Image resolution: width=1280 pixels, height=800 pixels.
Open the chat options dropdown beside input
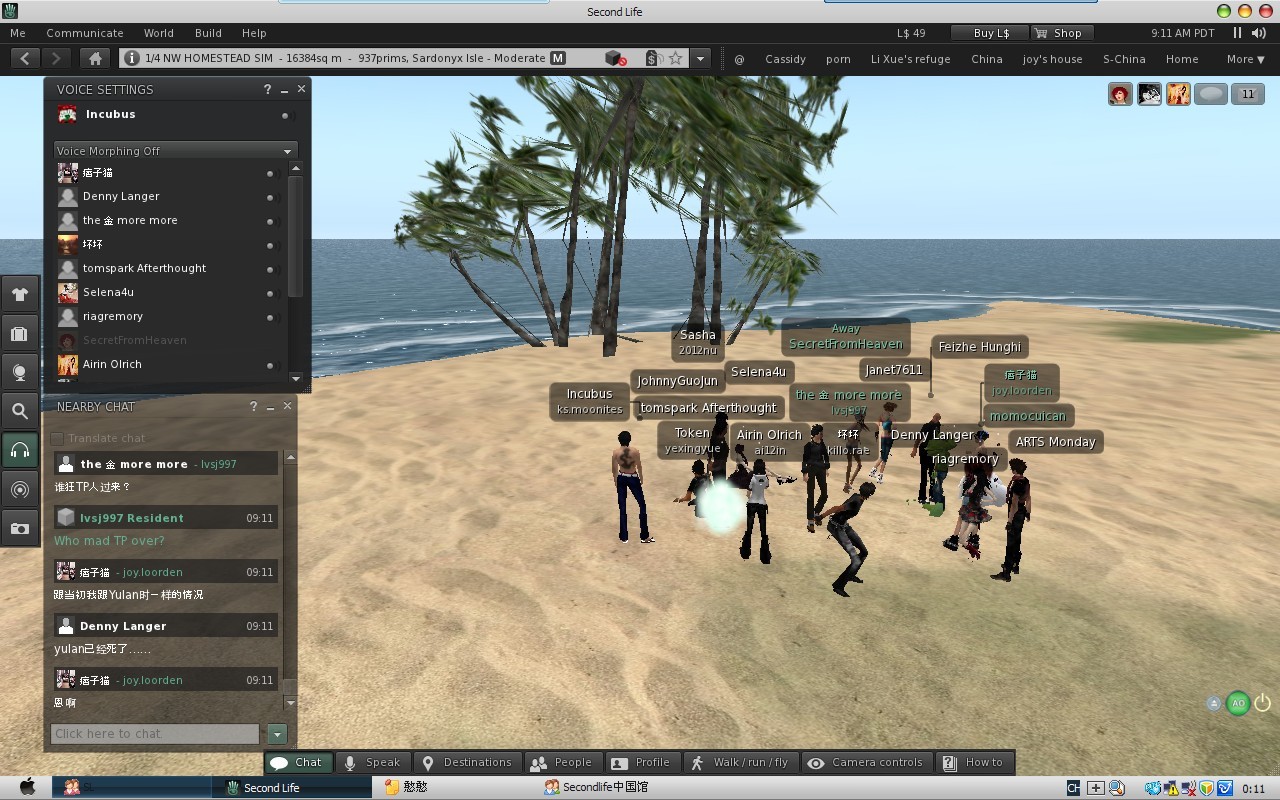click(x=277, y=734)
